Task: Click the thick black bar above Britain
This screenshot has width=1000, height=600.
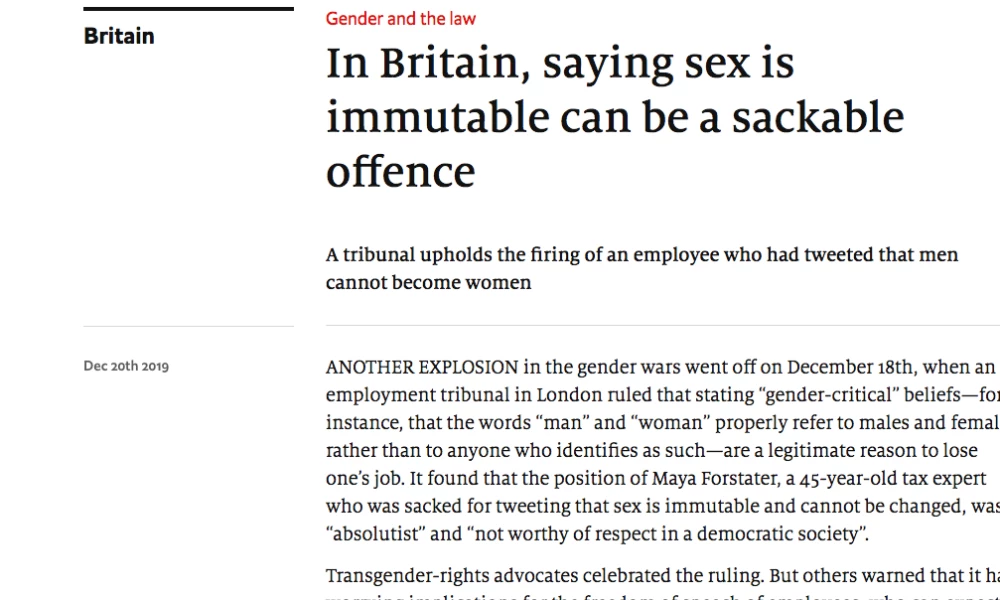Action: click(x=189, y=9)
